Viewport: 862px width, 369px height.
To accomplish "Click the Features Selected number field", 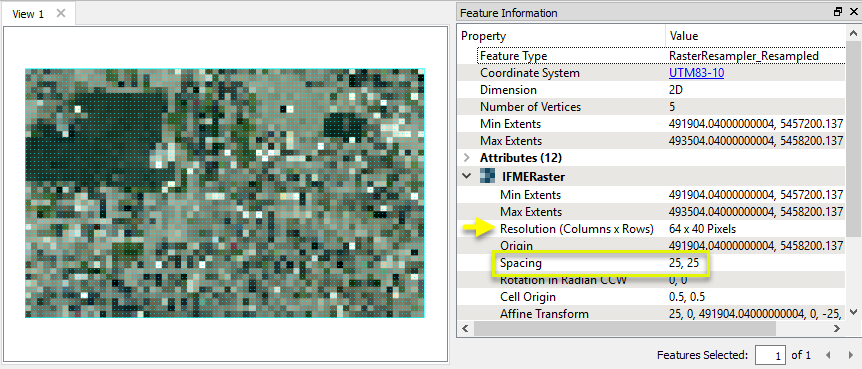I will click(x=770, y=355).
